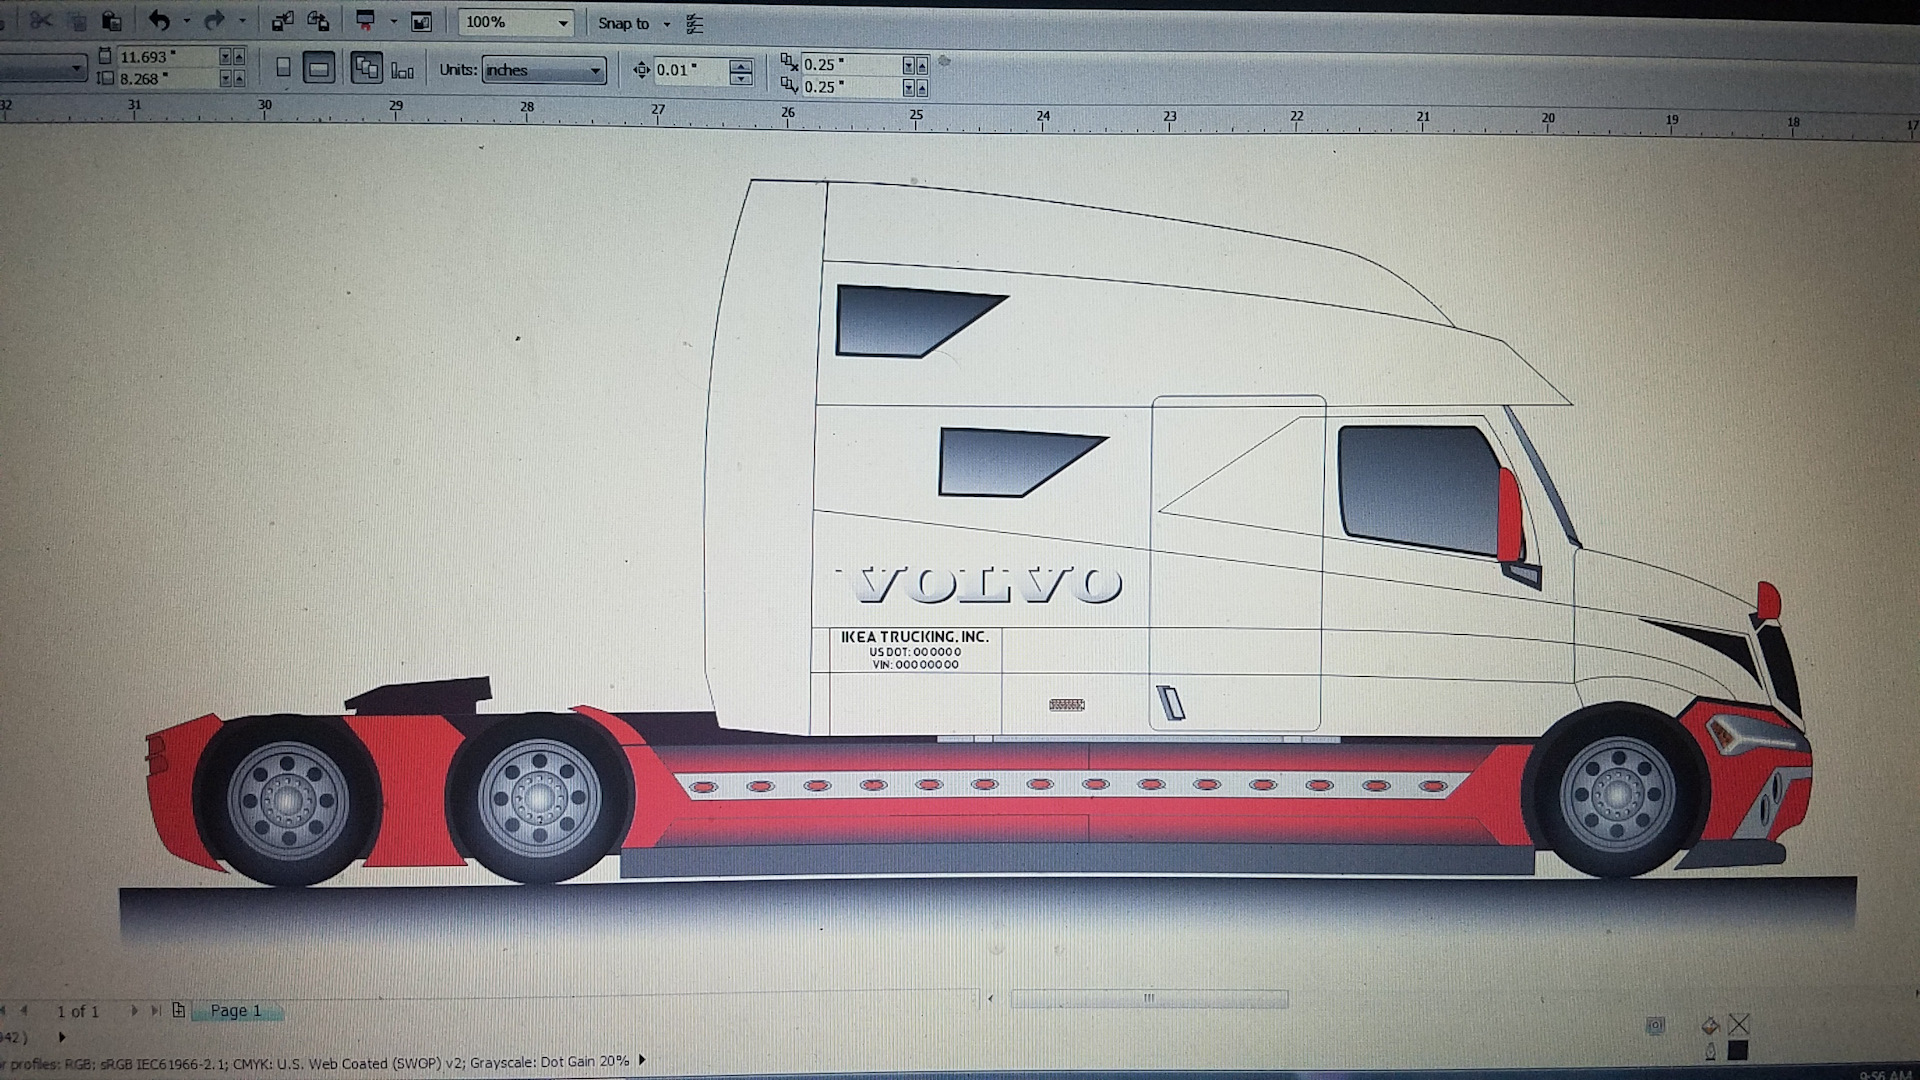Expand the Snap to dropdown
This screenshot has width=1920, height=1080.
tap(667, 24)
